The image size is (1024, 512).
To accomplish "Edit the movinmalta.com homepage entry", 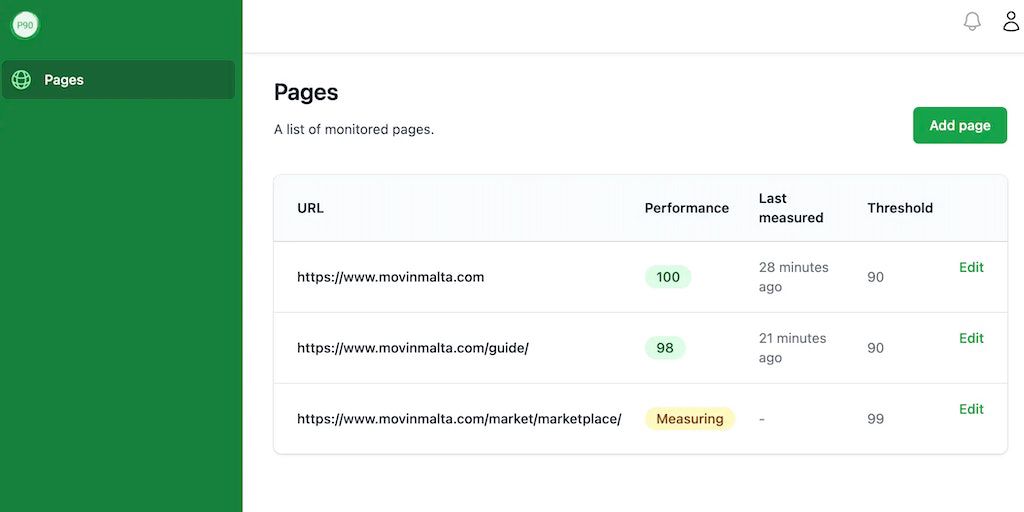I will [971, 267].
